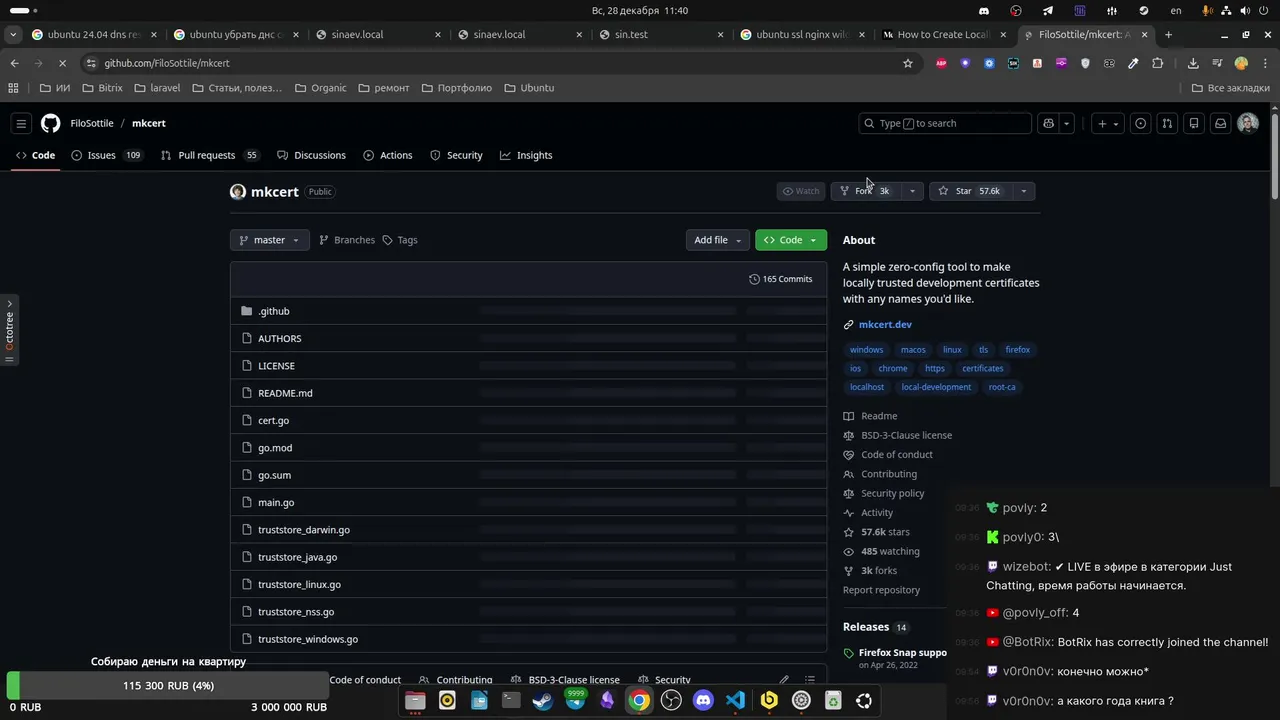Open GitHub repositories shortcut icon in header
This screenshot has width=1280, height=720.
1194,123
